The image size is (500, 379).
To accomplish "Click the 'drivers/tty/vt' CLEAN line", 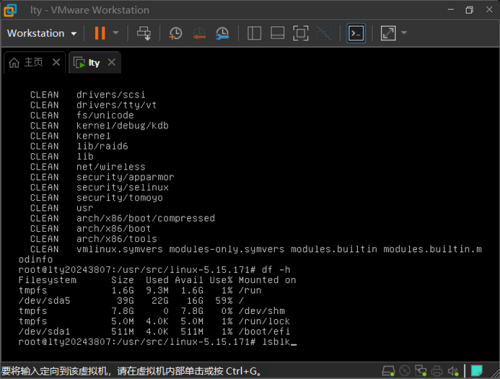I will (x=93, y=105).
